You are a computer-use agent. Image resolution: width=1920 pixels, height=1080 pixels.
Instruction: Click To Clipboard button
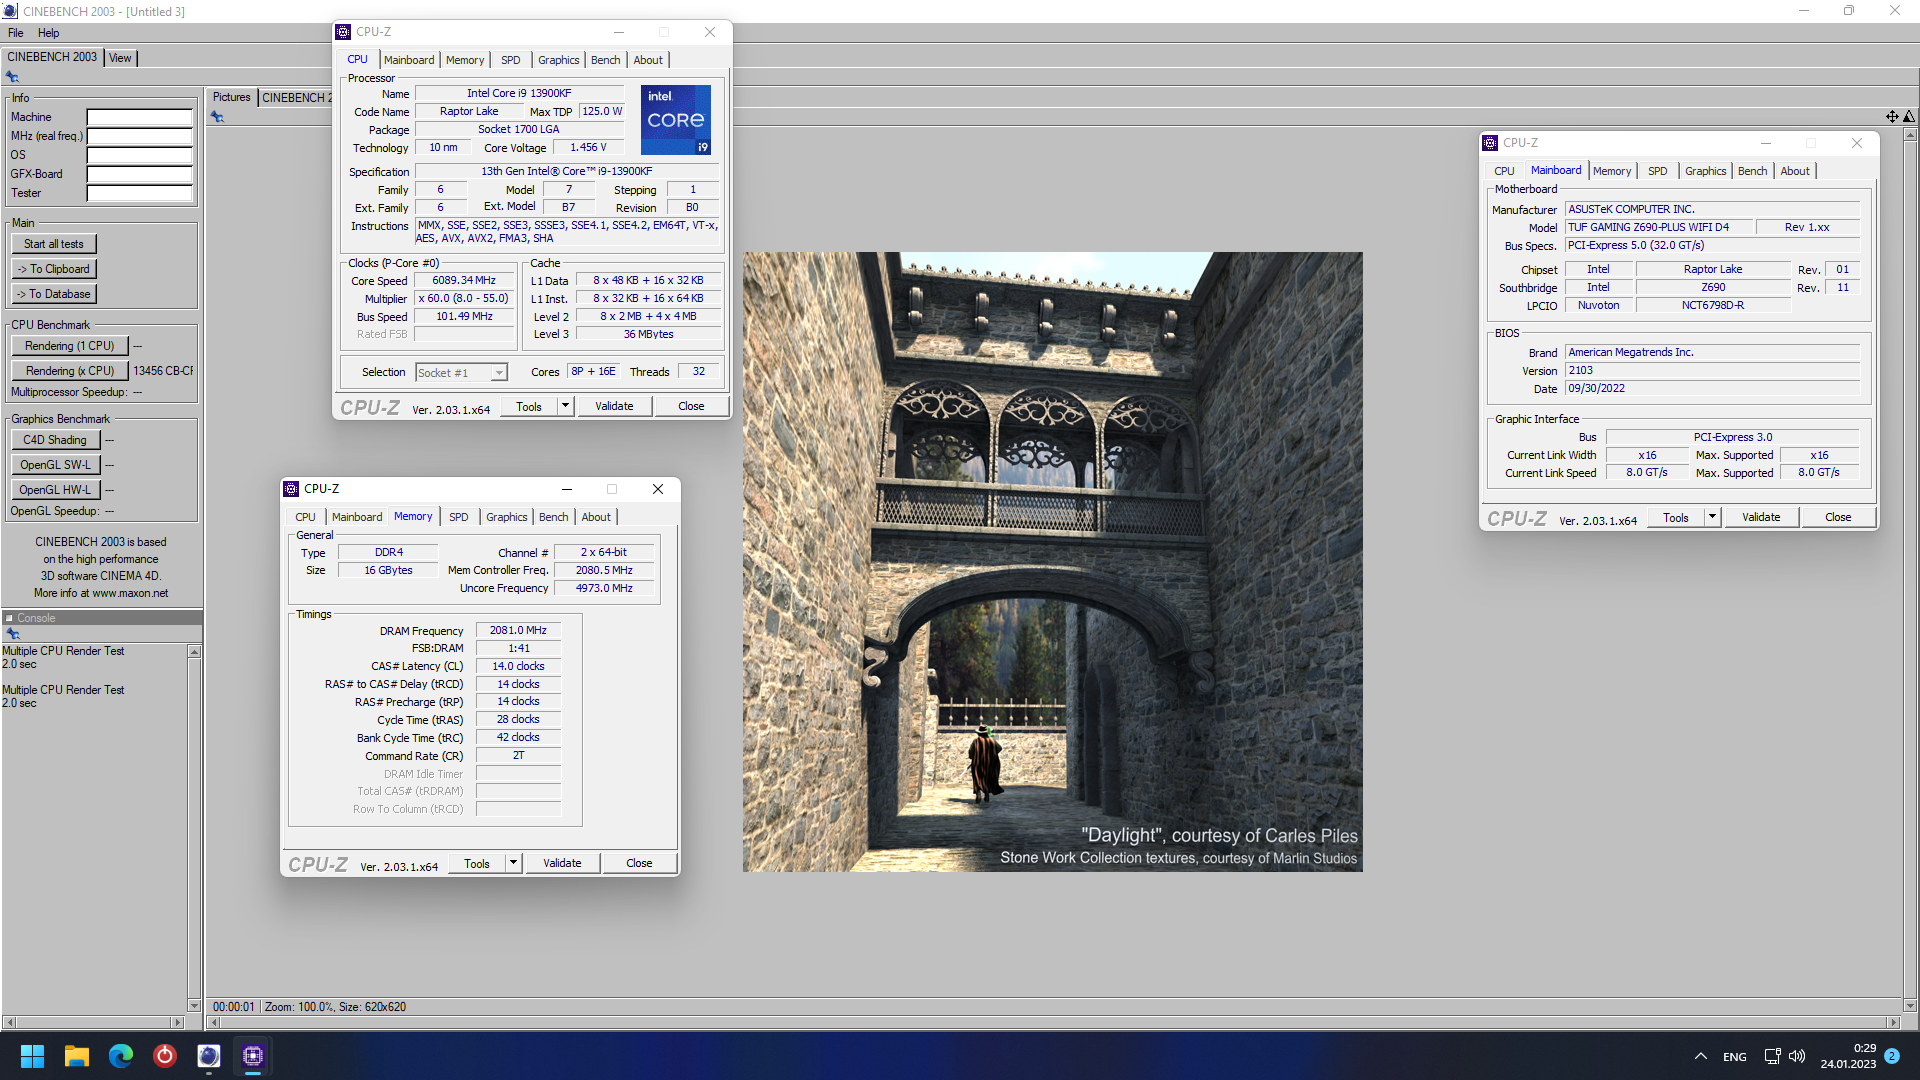pyautogui.click(x=54, y=269)
